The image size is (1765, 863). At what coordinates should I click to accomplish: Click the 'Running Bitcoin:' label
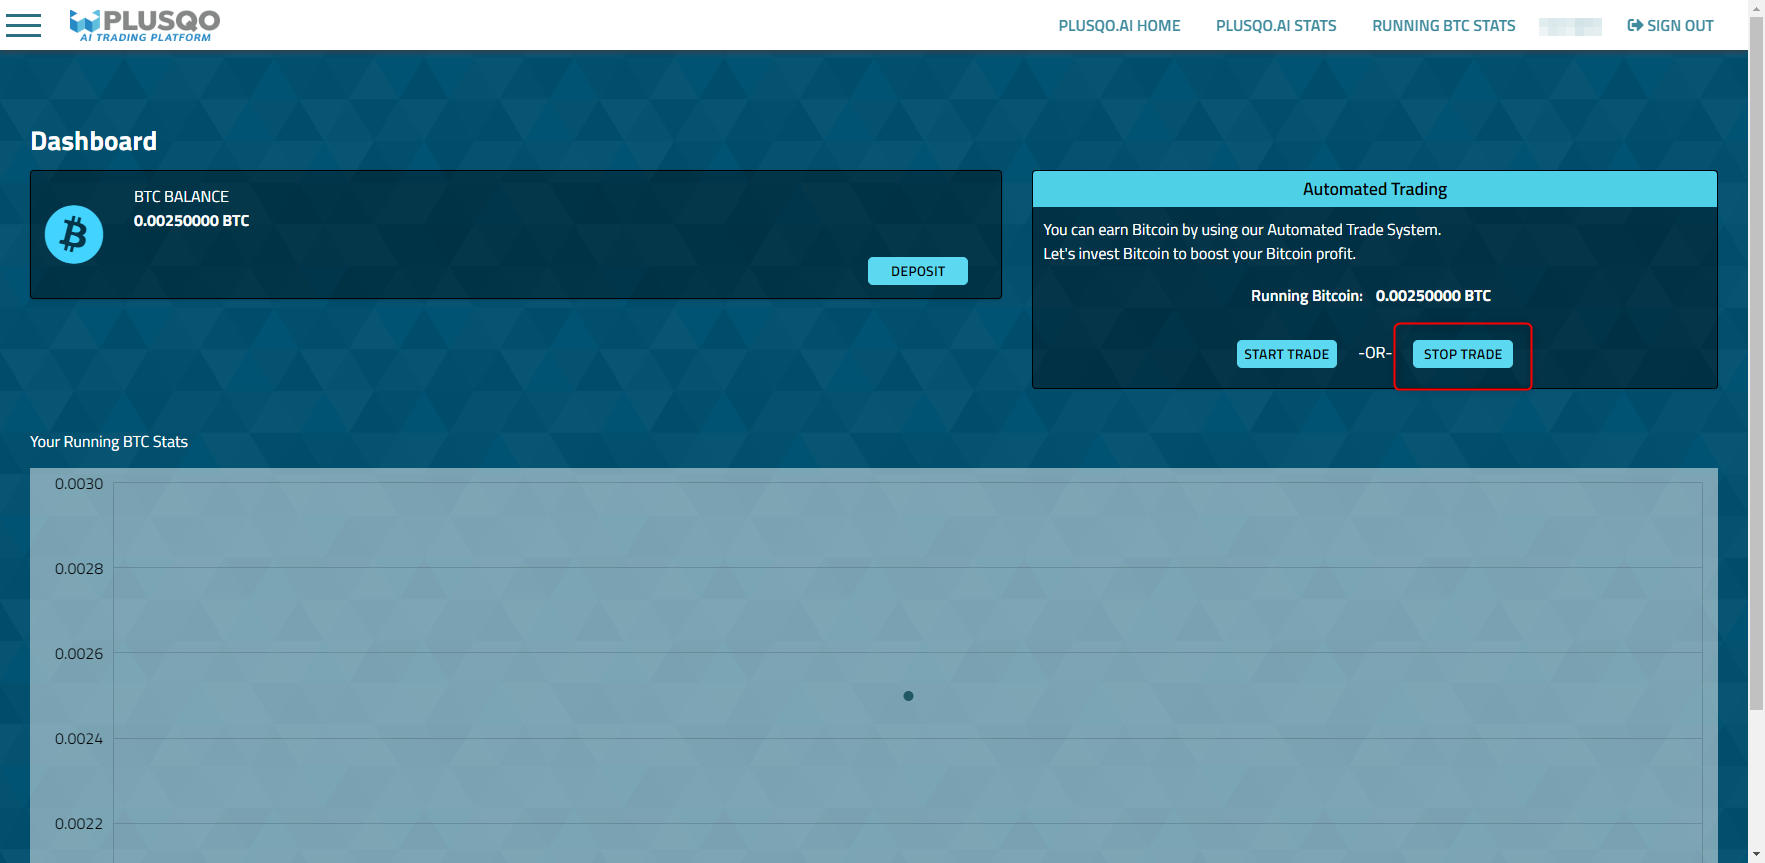click(x=1307, y=296)
